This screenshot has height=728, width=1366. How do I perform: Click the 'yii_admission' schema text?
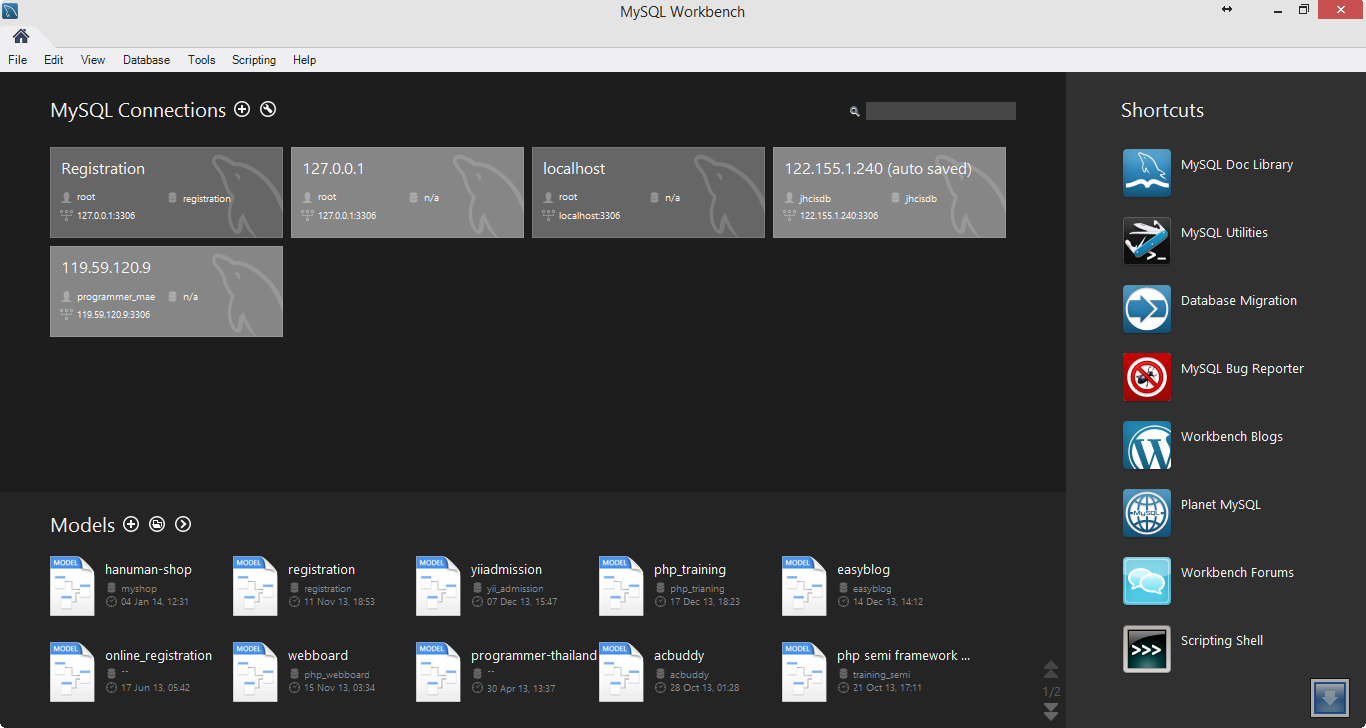[515, 589]
